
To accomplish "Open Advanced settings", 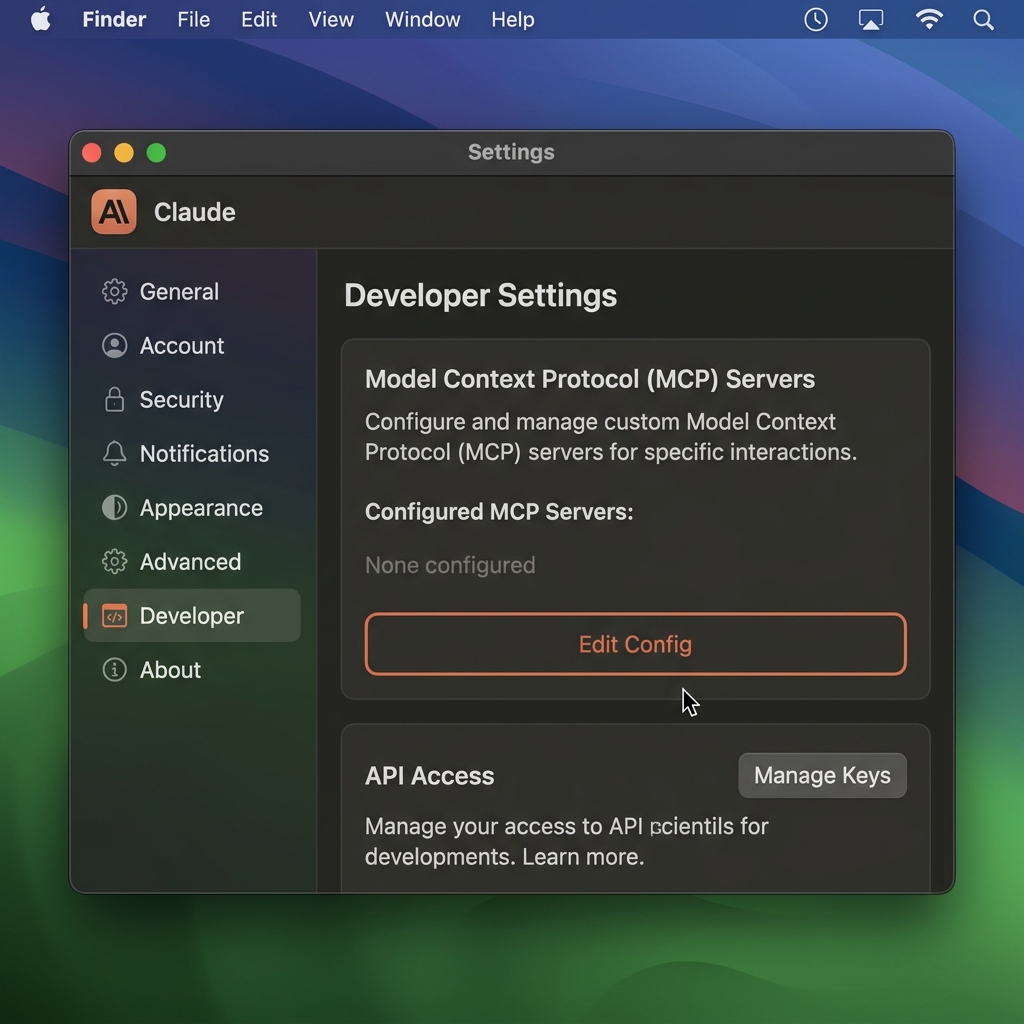I will 192,562.
